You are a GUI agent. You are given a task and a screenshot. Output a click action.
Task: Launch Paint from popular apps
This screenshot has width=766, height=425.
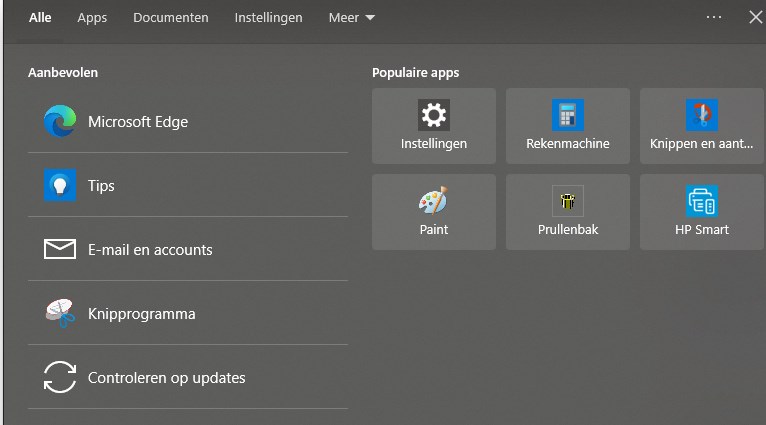434,212
